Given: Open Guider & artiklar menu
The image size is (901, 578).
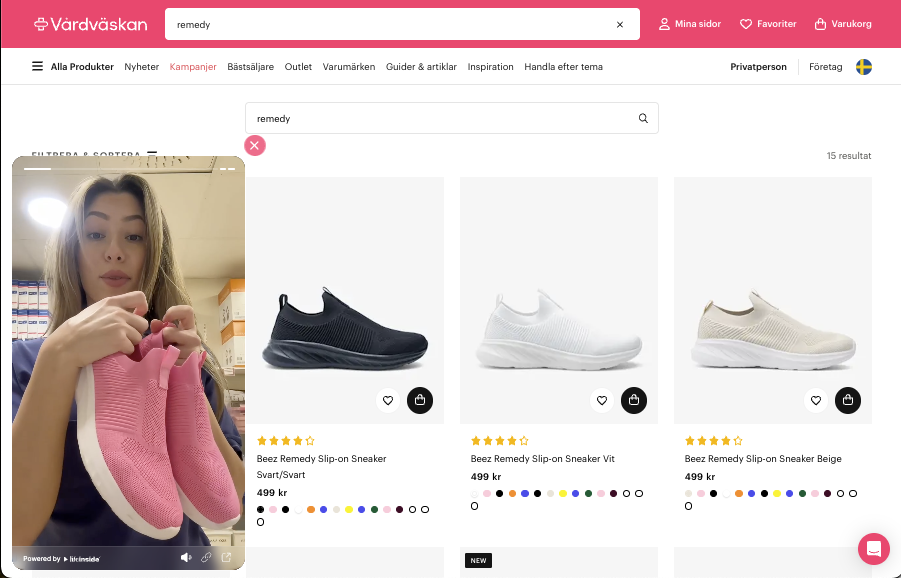Looking at the screenshot, I should [421, 67].
